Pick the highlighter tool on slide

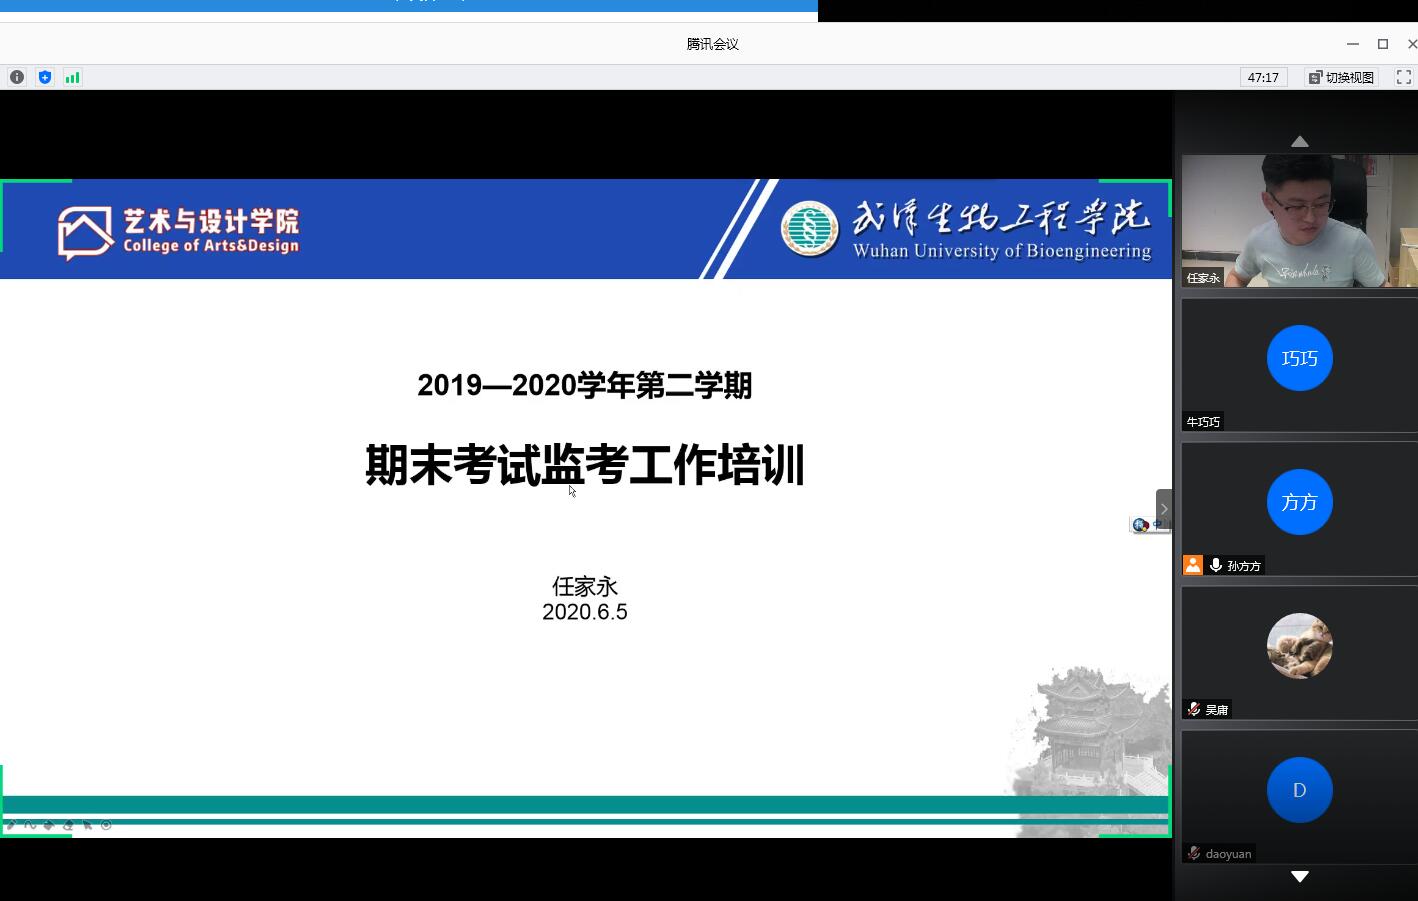pos(49,825)
